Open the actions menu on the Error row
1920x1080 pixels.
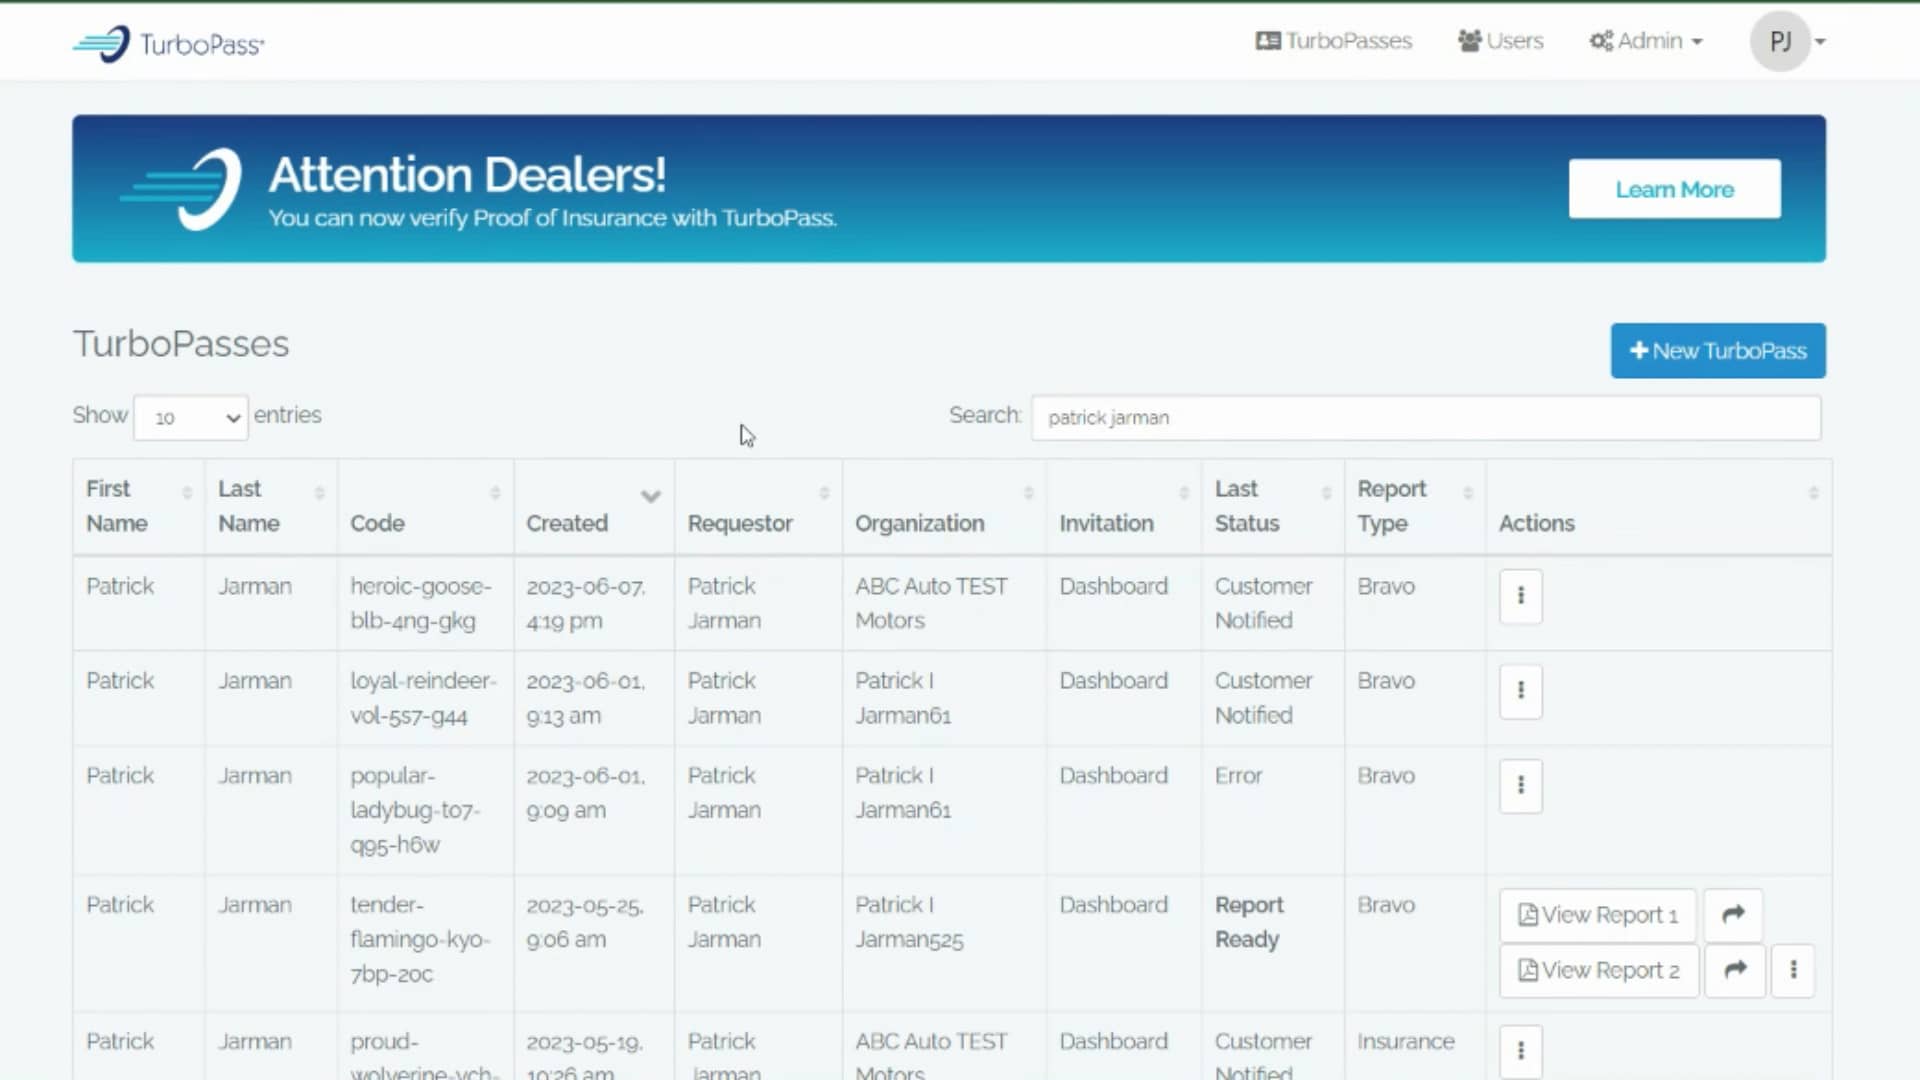click(1520, 786)
